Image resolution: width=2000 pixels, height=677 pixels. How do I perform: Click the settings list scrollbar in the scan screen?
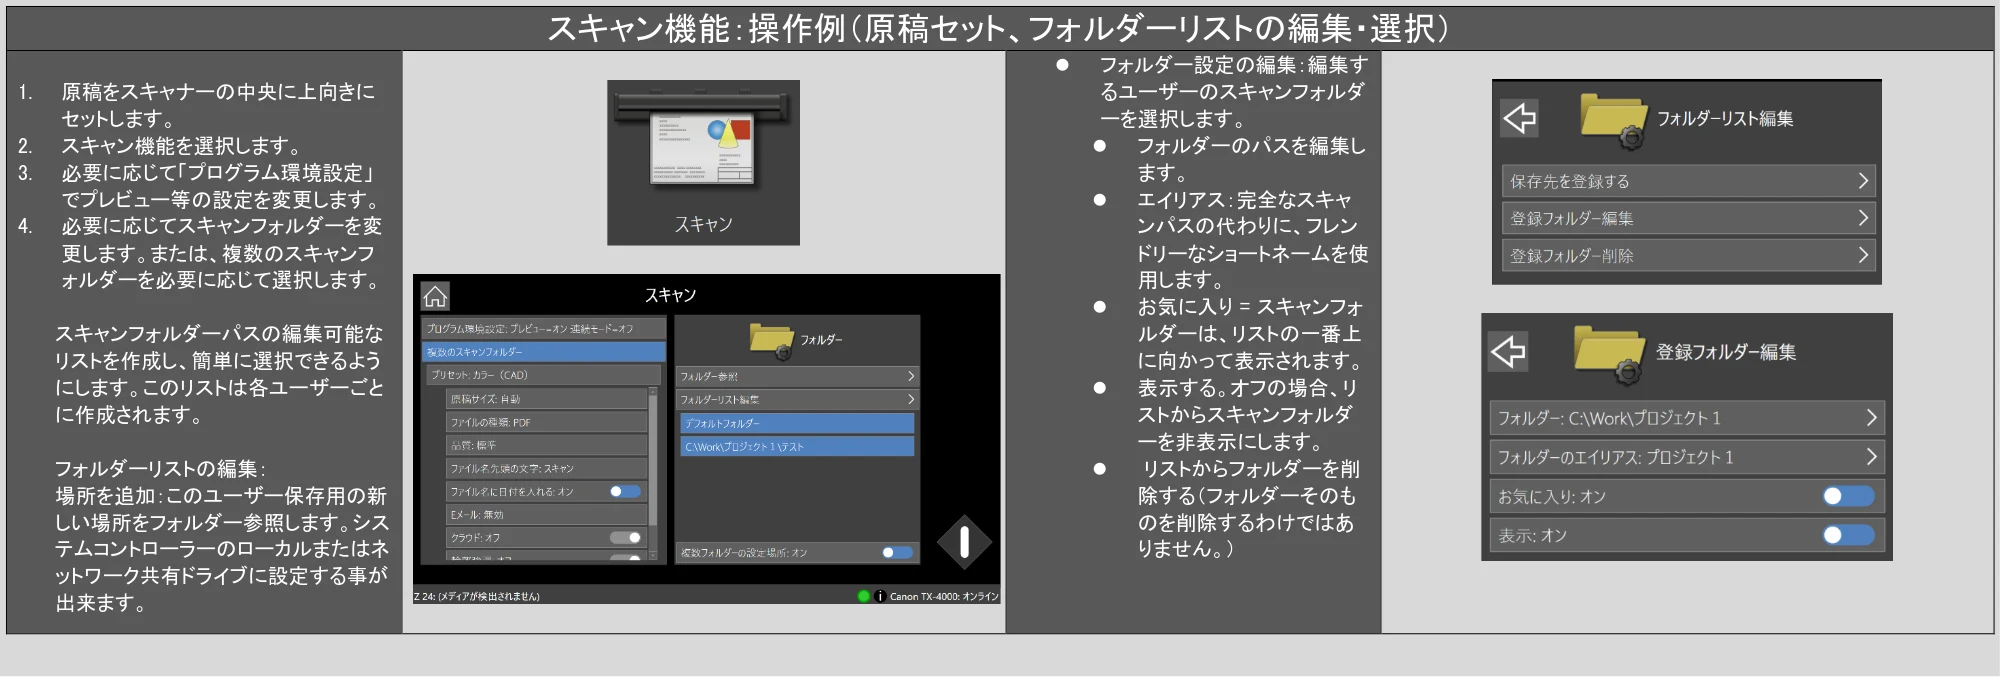(x=653, y=460)
